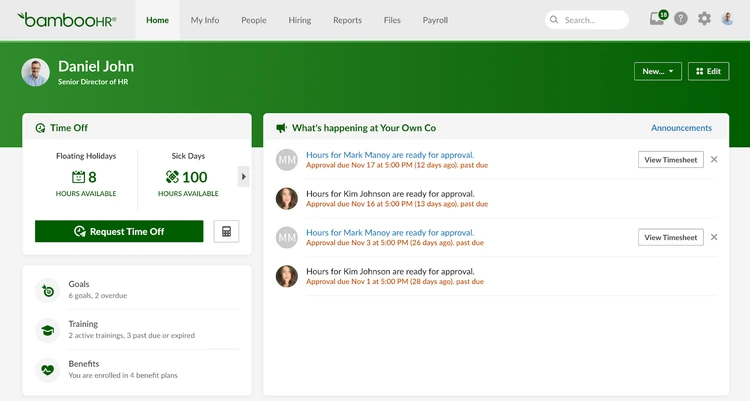This screenshot has height=401, width=750.
Task: Expand the New... dropdown button
Action: point(657,71)
